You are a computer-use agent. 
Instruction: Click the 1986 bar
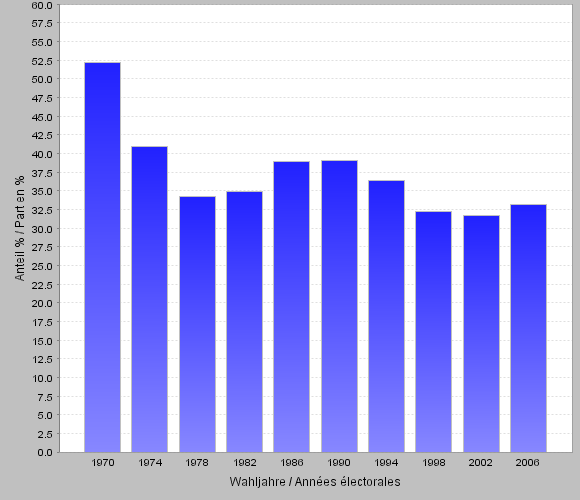pyautogui.click(x=291, y=307)
